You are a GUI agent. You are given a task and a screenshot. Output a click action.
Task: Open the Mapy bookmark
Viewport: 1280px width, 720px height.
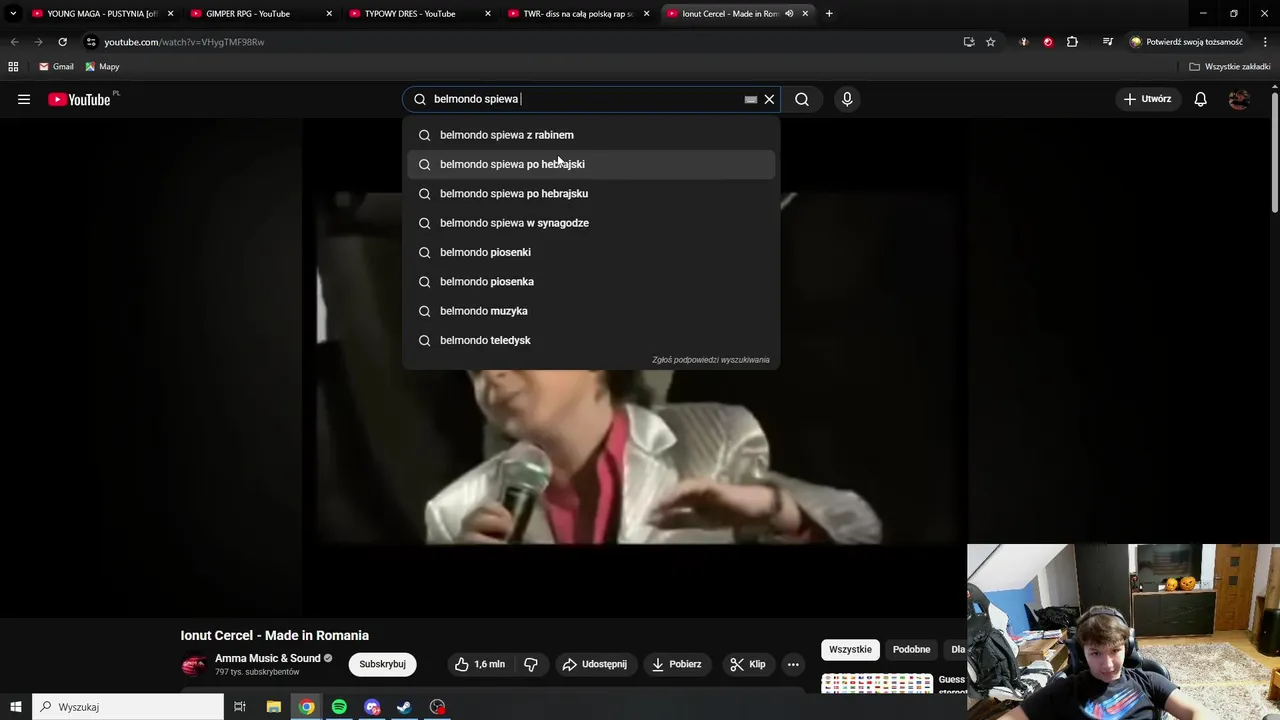[x=102, y=67]
